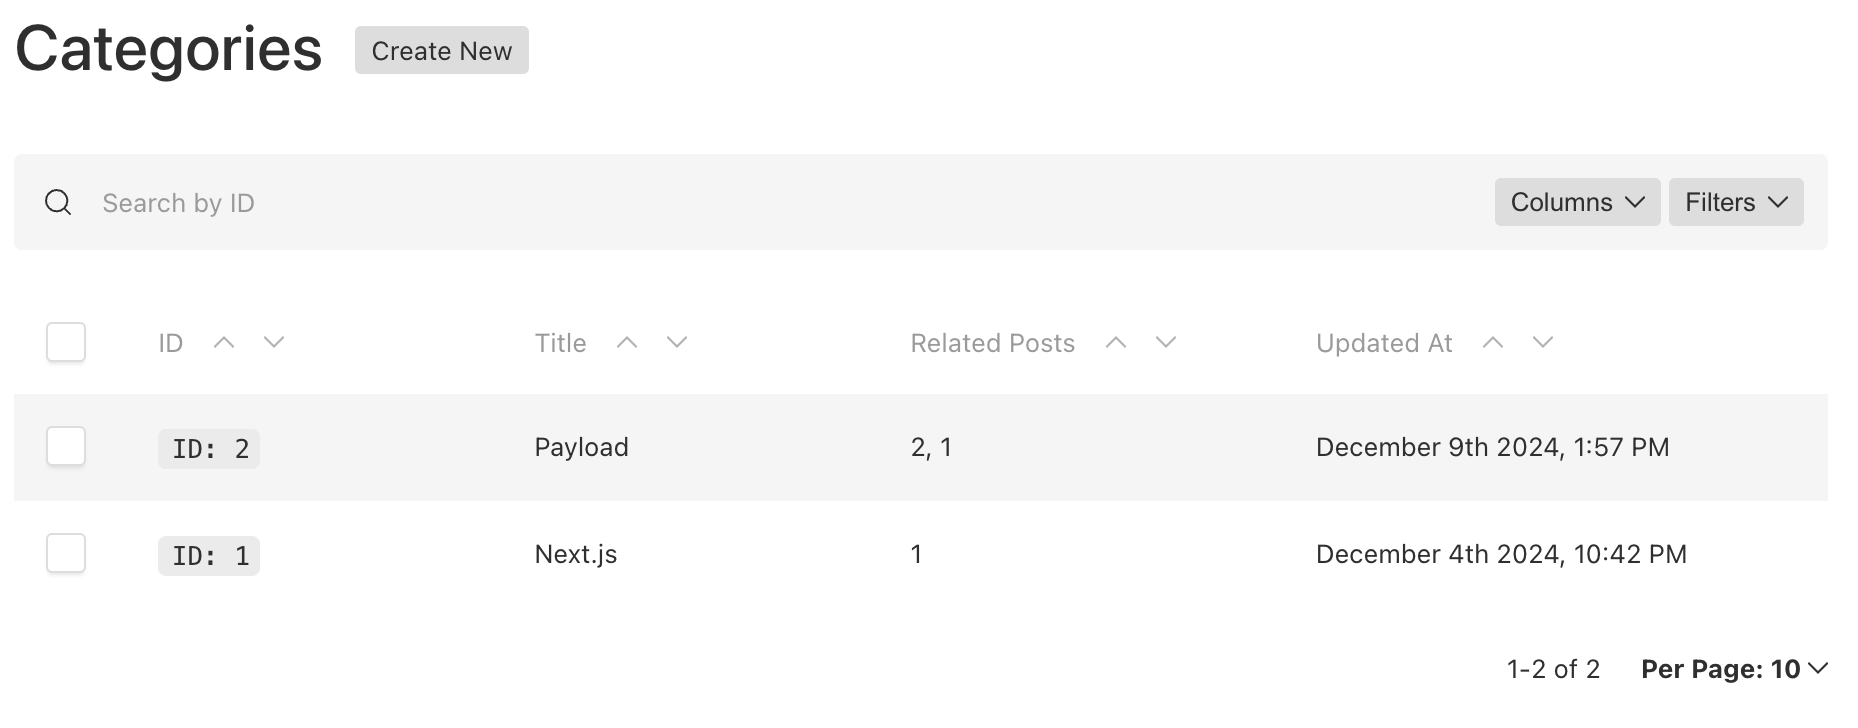Change the Per Page: 10 setting
Screen dimensions: 1858x728
[1734, 669]
